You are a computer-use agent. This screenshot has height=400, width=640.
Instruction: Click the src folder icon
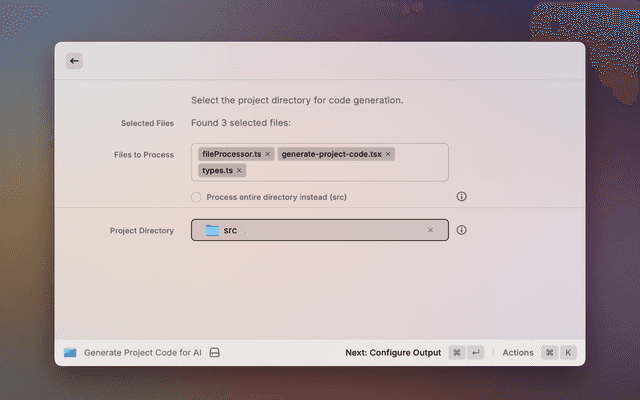pyautogui.click(x=212, y=230)
